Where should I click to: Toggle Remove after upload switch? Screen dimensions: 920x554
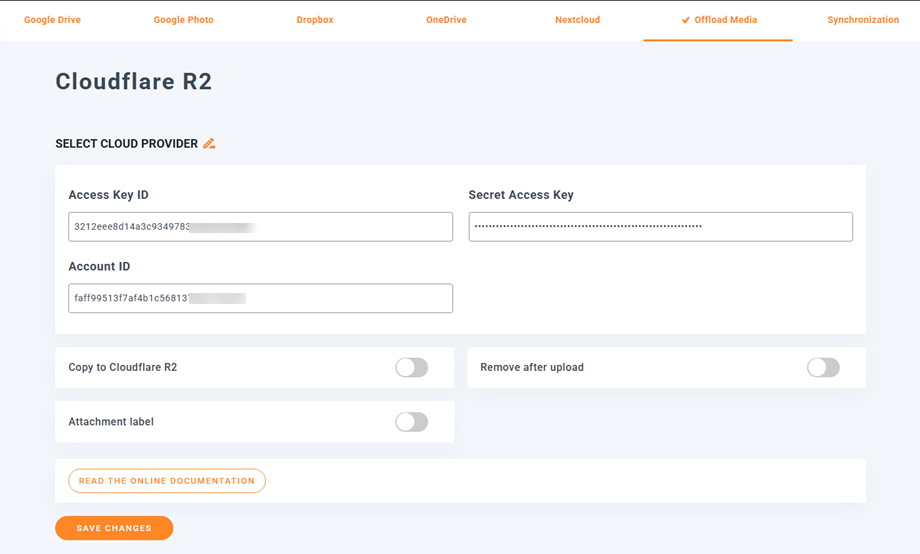tap(823, 367)
